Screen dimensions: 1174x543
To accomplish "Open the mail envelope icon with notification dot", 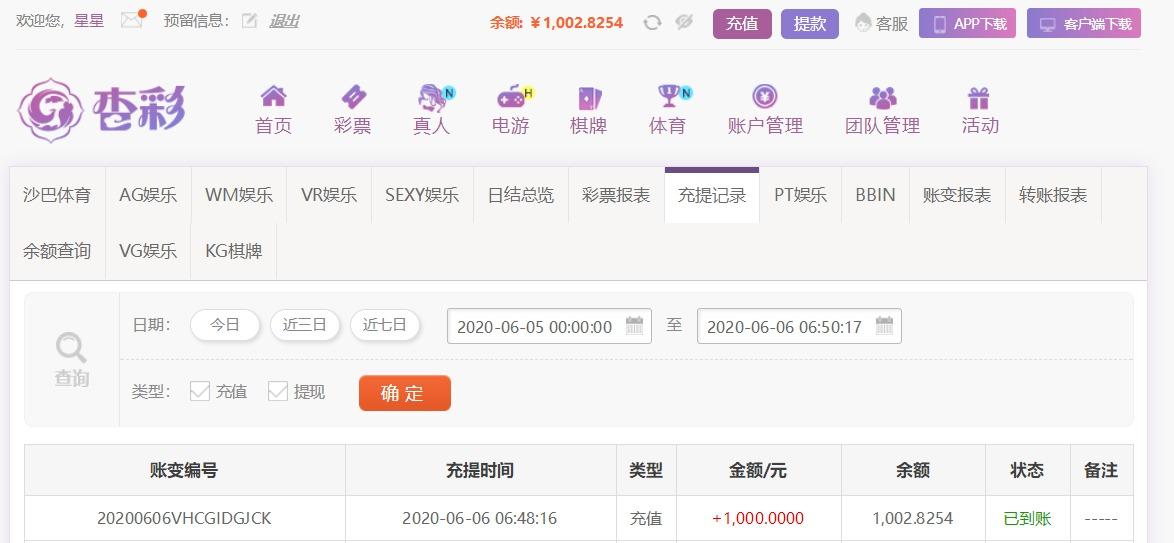I will coord(133,19).
